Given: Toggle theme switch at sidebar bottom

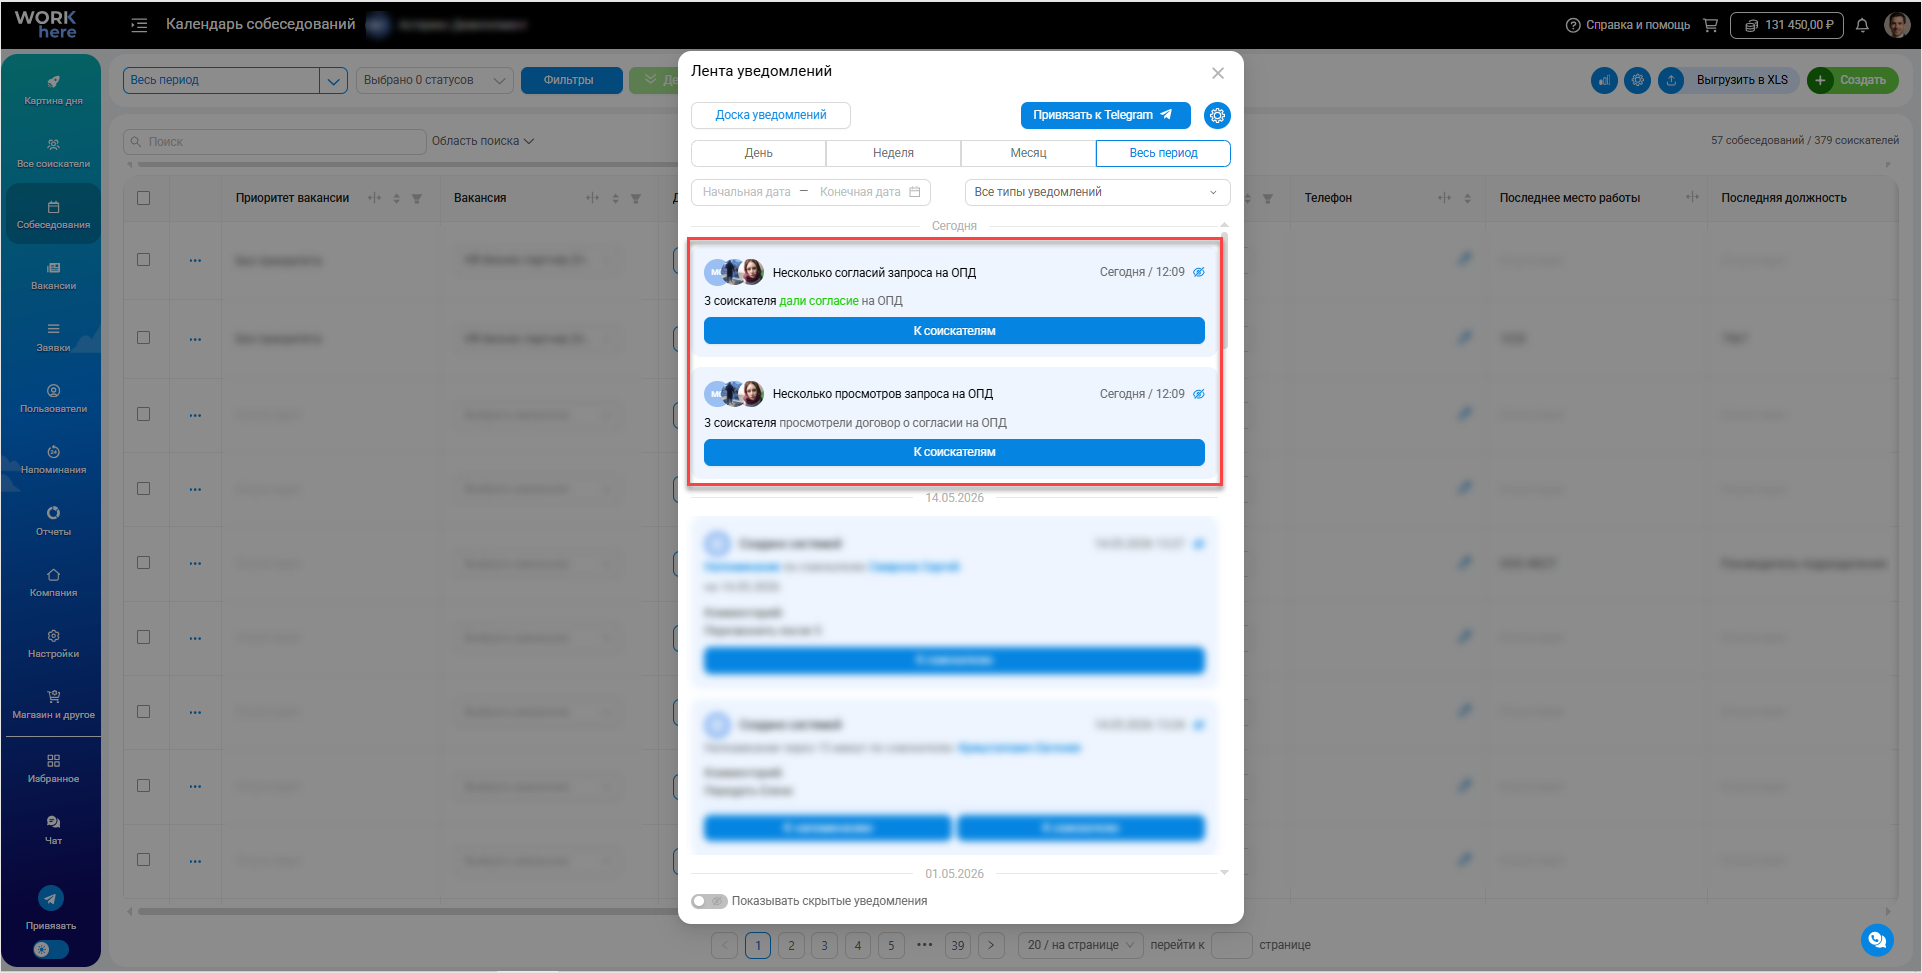Looking at the screenshot, I should click(50, 949).
